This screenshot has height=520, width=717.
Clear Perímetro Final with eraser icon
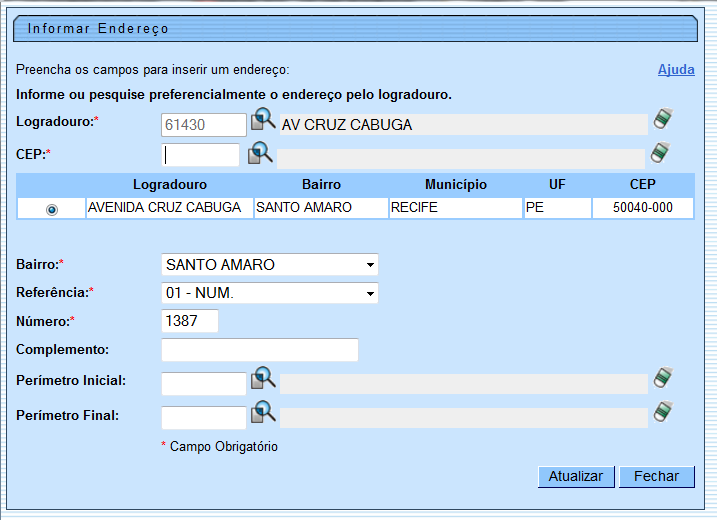(662, 411)
